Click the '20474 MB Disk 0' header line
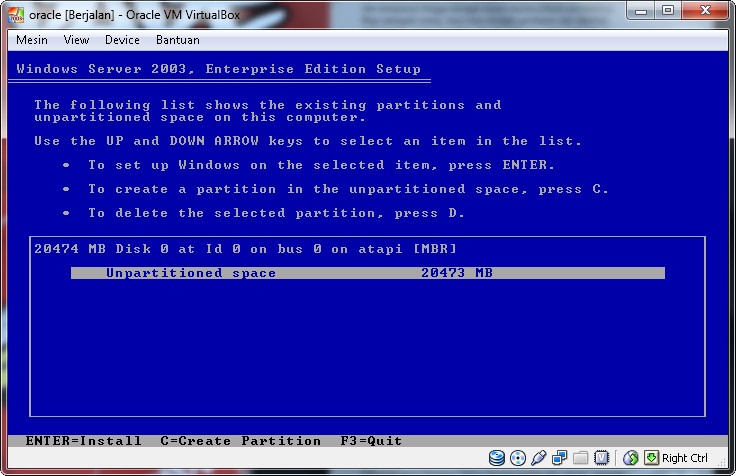This screenshot has height=476, width=736. (245, 249)
